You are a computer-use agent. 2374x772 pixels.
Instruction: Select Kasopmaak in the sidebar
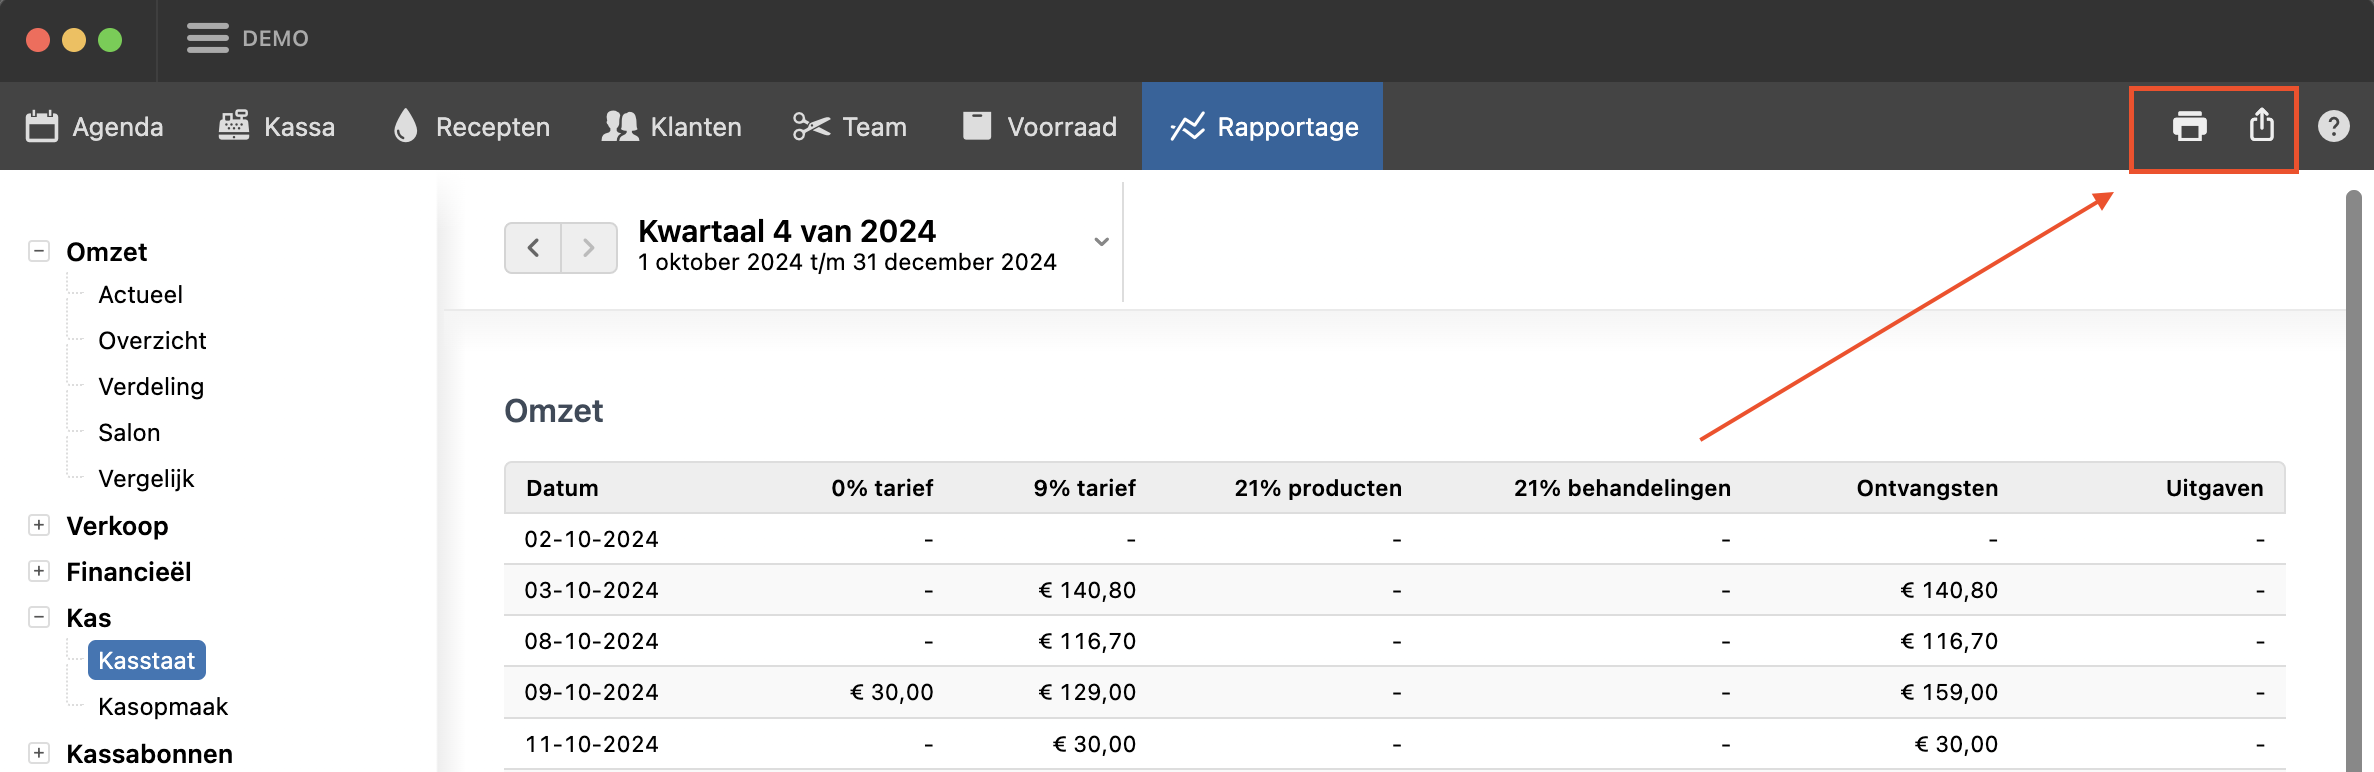tap(163, 707)
